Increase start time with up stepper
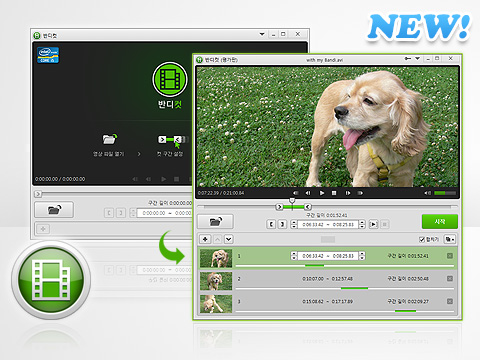The width and height of the screenshot is (480, 360). coord(294,222)
